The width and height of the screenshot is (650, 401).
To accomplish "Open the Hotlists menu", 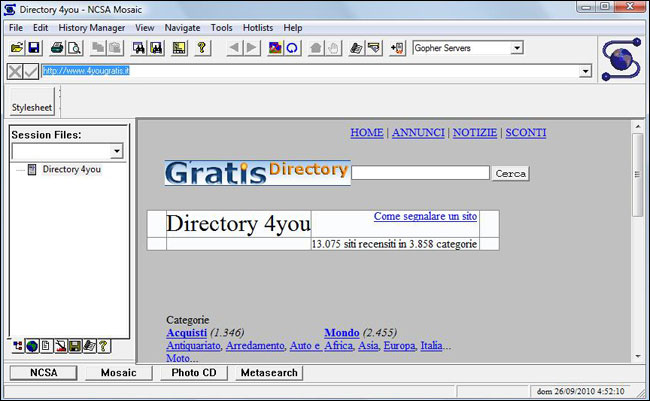I will [x=259, y=28].
